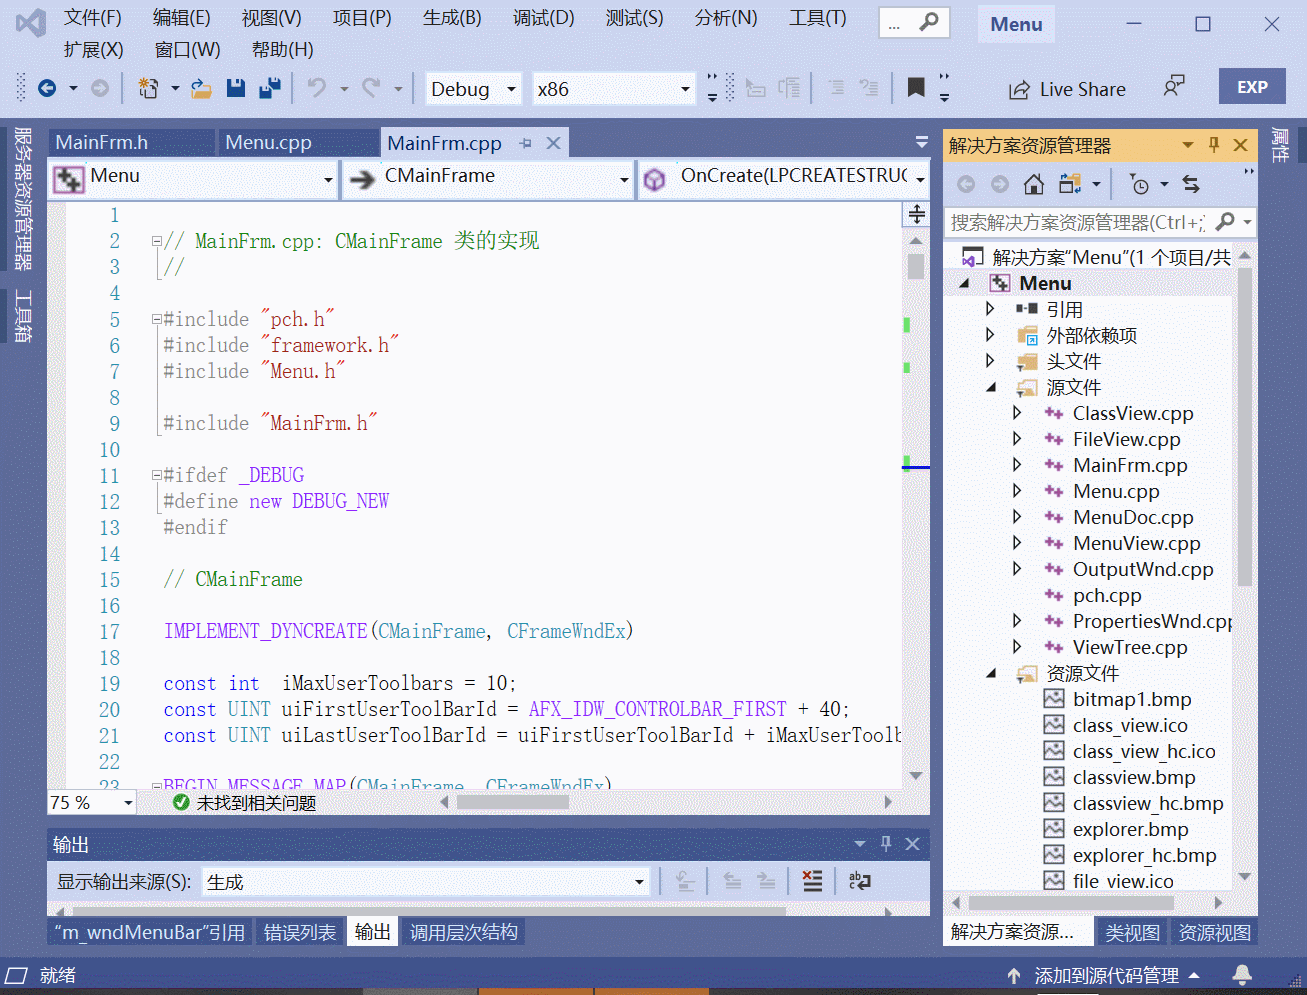Click the Solution Explorer vertical scrollbar
This screenshot has height=995, width=1307.
coord(1244,425)
